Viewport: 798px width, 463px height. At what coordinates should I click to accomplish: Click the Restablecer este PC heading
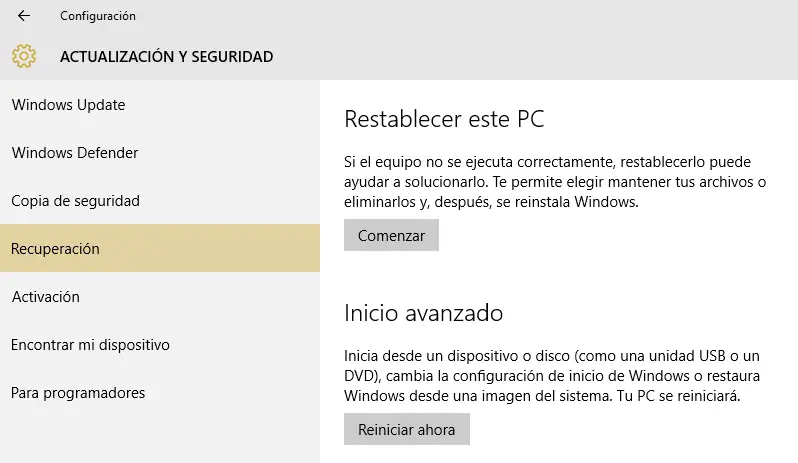click(444, 119)
